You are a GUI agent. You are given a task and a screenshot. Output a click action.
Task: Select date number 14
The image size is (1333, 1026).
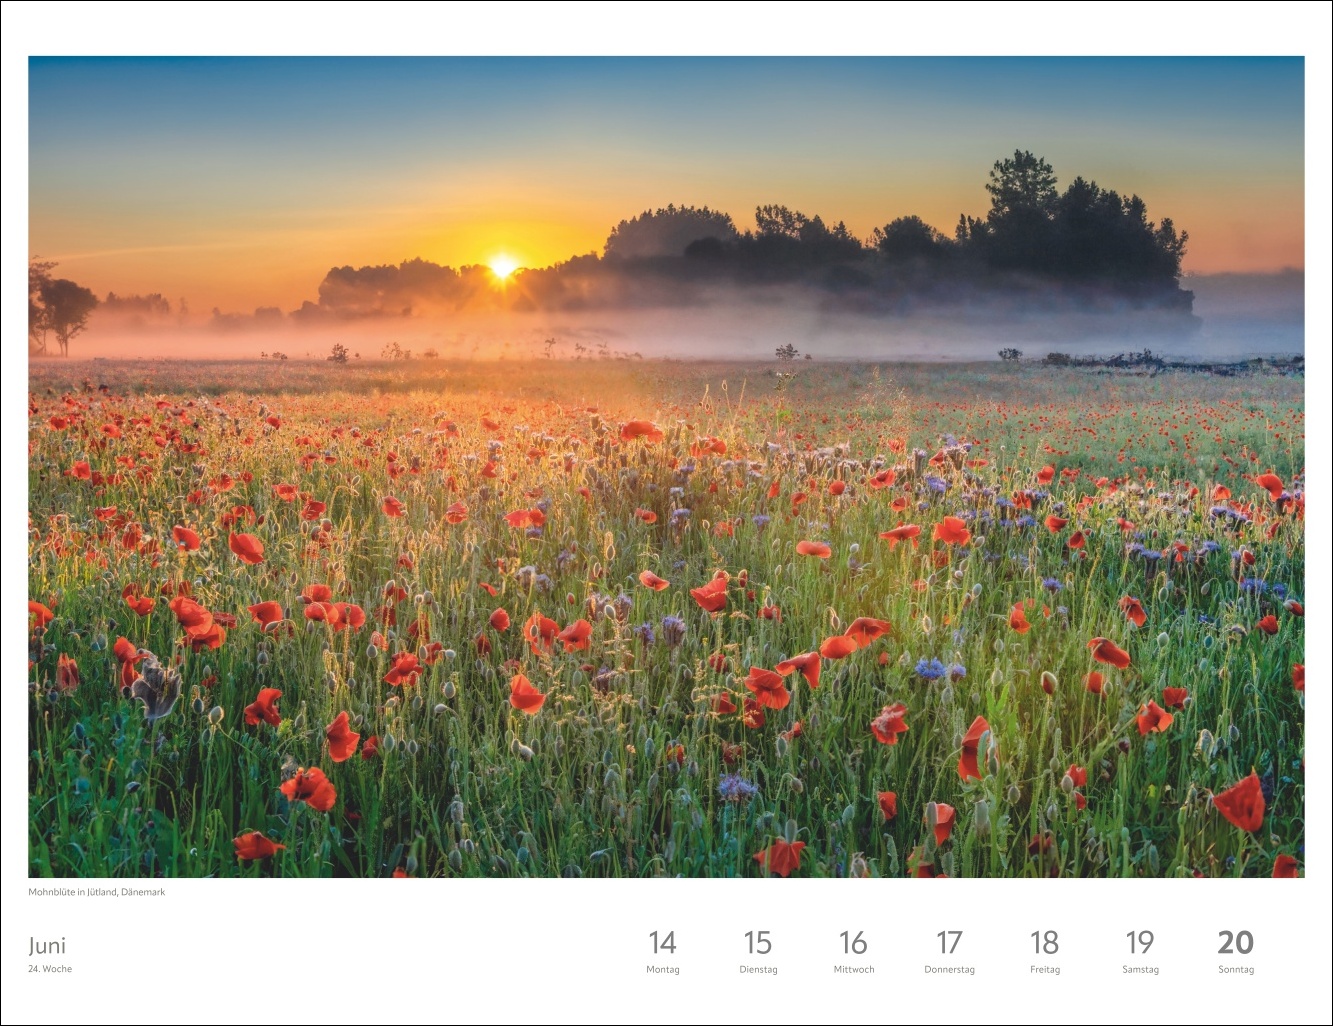coord(662,943)
